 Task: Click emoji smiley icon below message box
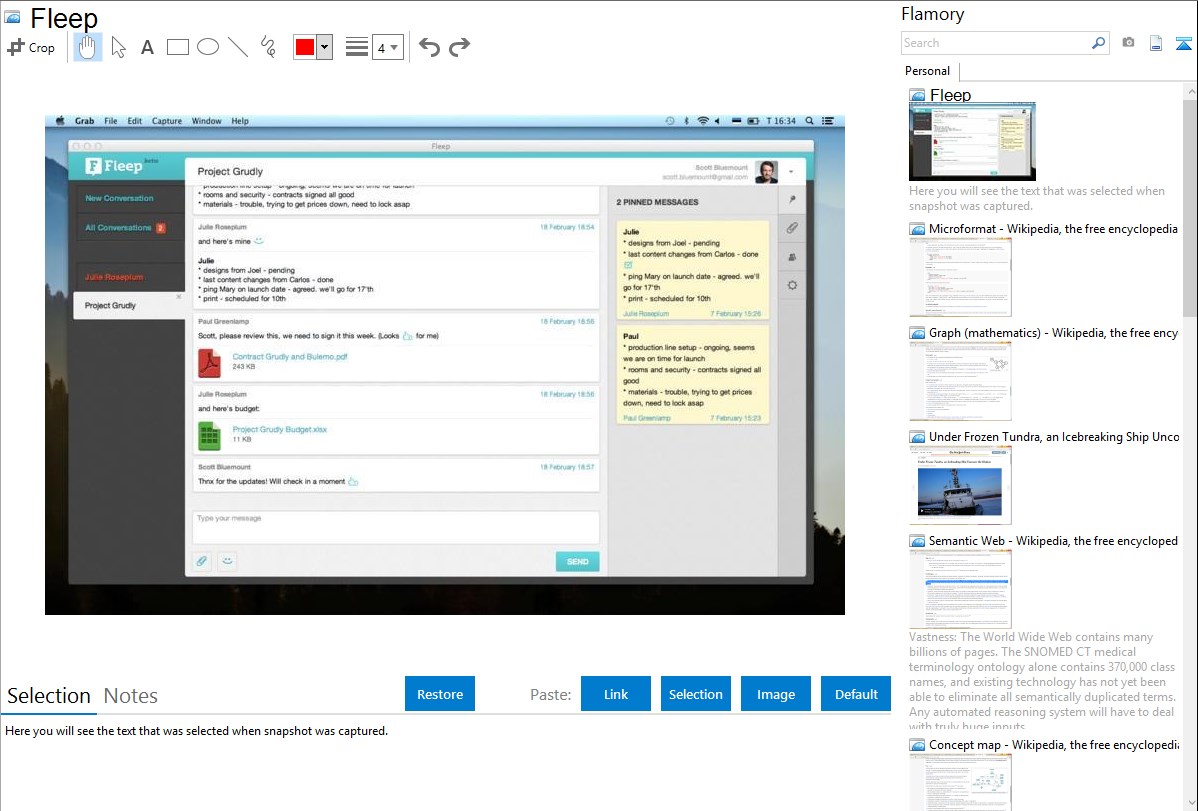click(228, 561)
